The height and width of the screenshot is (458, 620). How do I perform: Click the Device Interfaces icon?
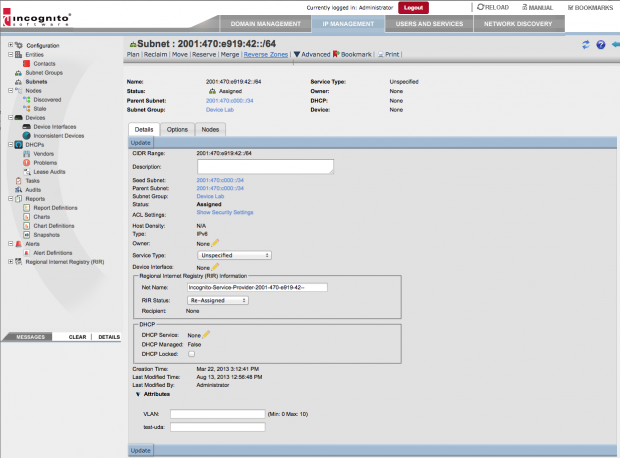(x=26, y=127)
